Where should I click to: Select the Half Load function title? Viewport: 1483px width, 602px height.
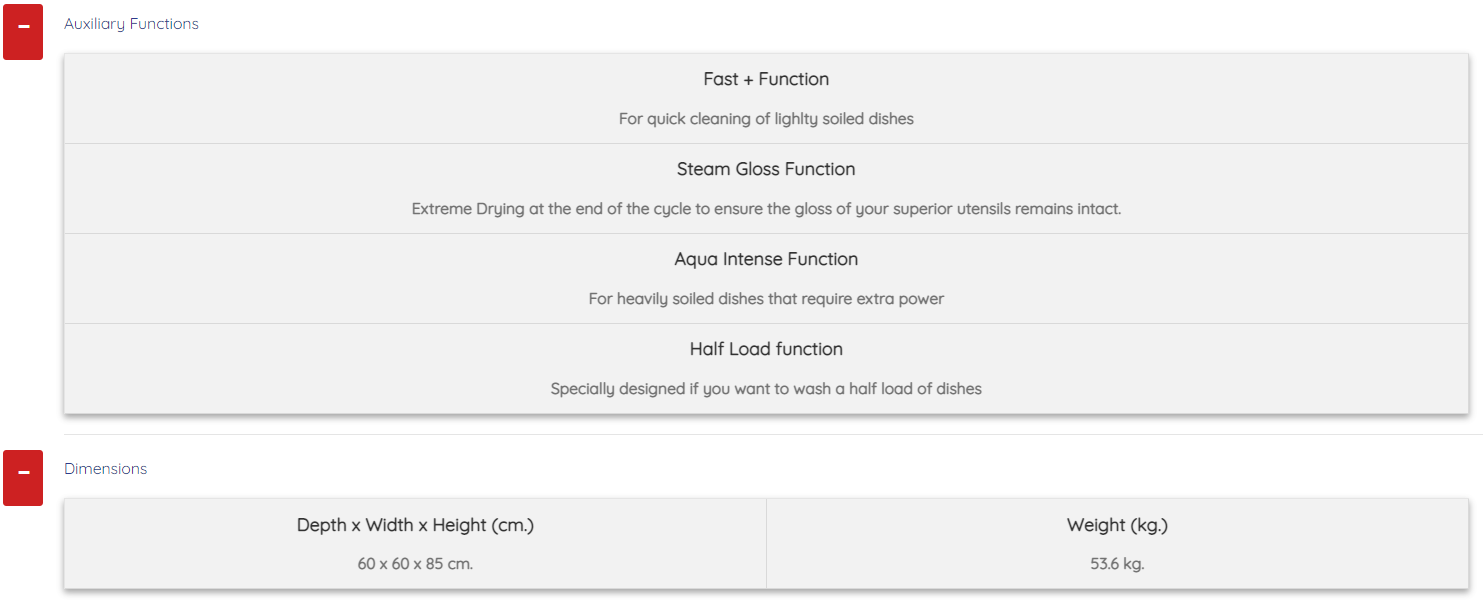click(x=766, y=349)
